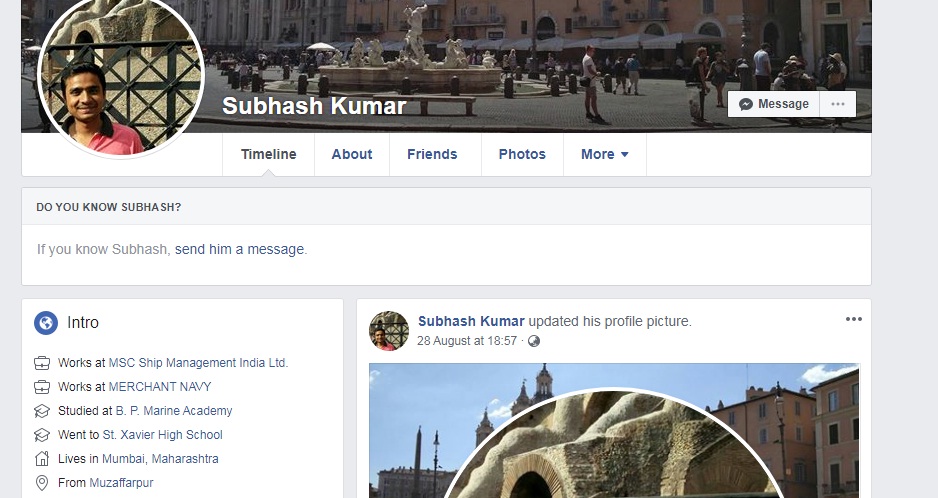Open St. Xavier High School link

click(162, 435)
